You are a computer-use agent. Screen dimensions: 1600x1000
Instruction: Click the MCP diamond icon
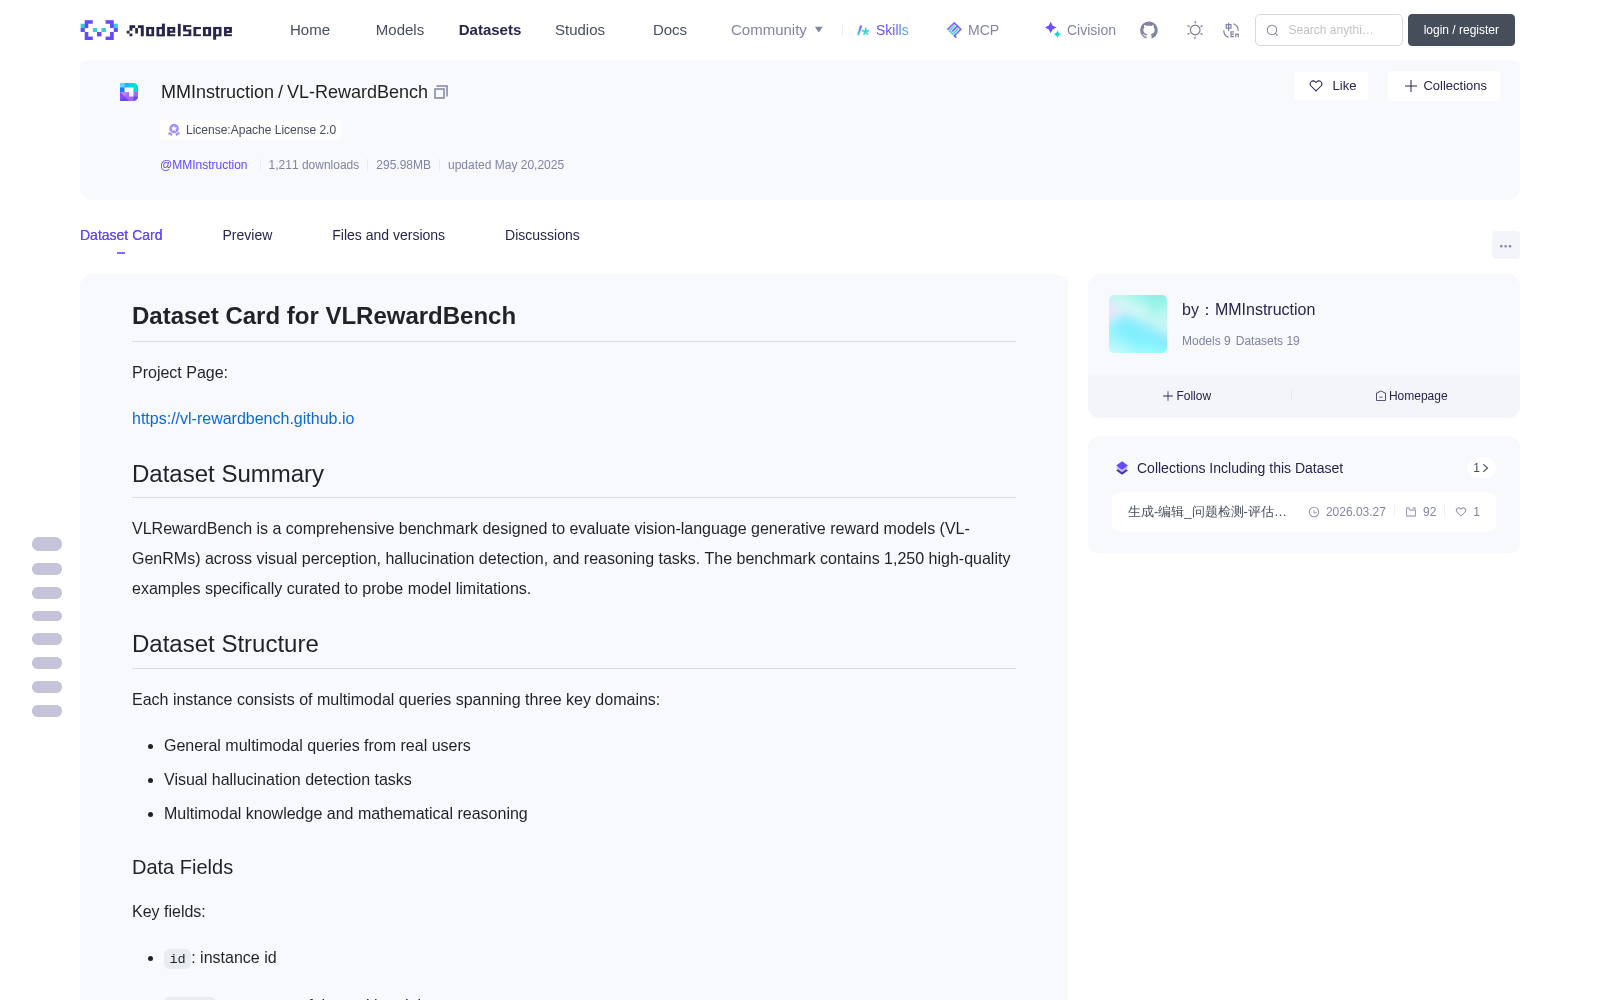954,30
